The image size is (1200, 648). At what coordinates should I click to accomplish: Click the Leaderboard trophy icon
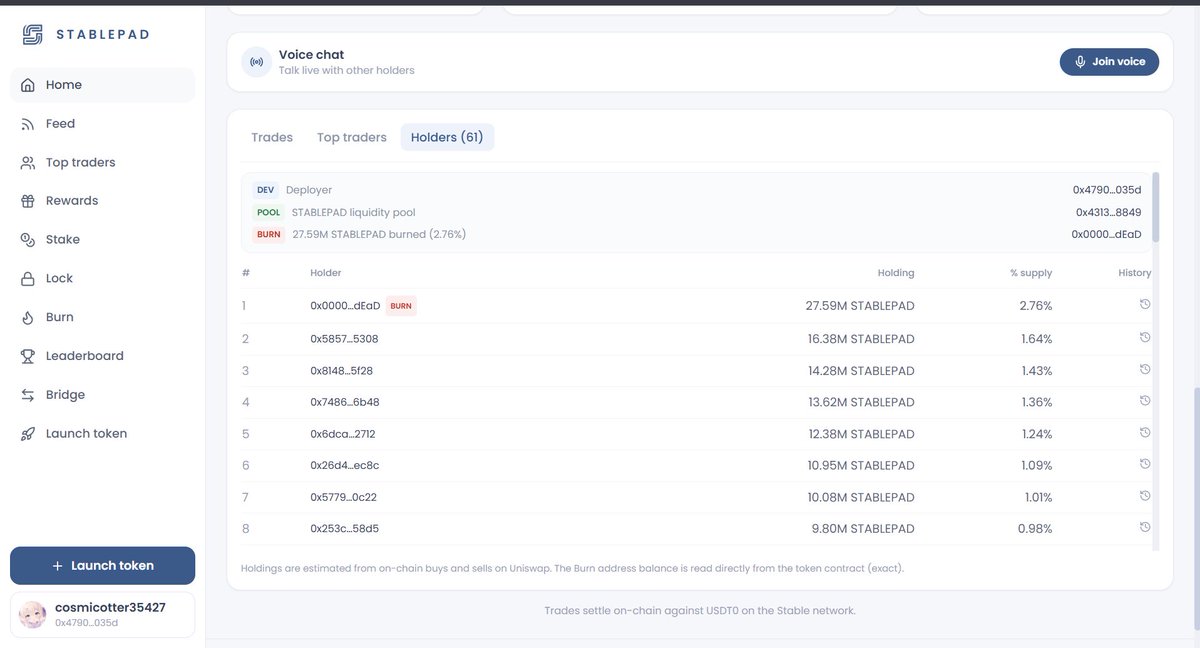click(28, 356)
